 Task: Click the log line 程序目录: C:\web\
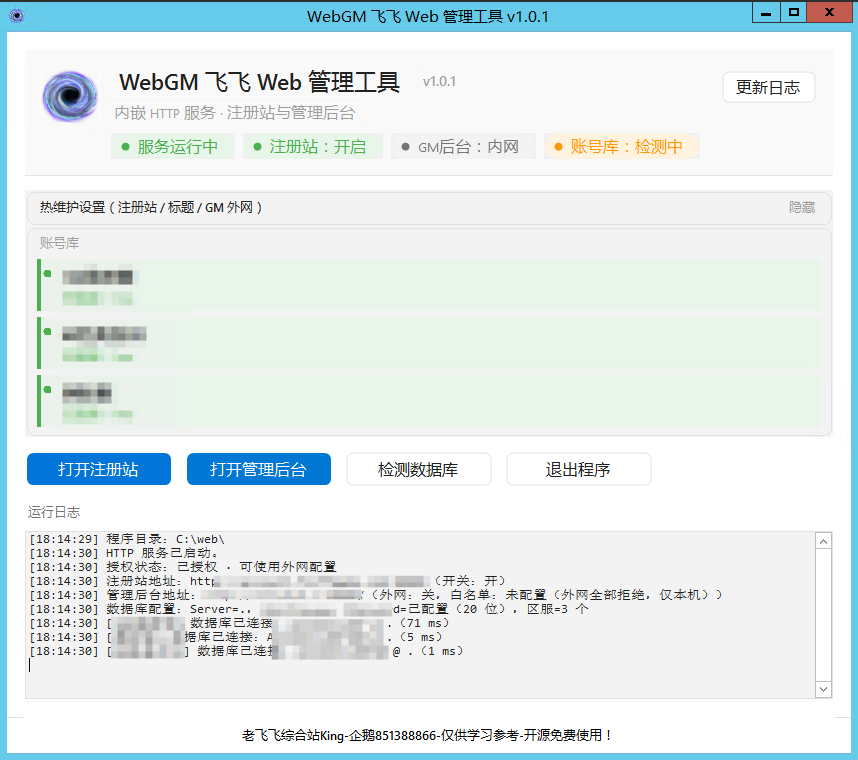point(127,539)
